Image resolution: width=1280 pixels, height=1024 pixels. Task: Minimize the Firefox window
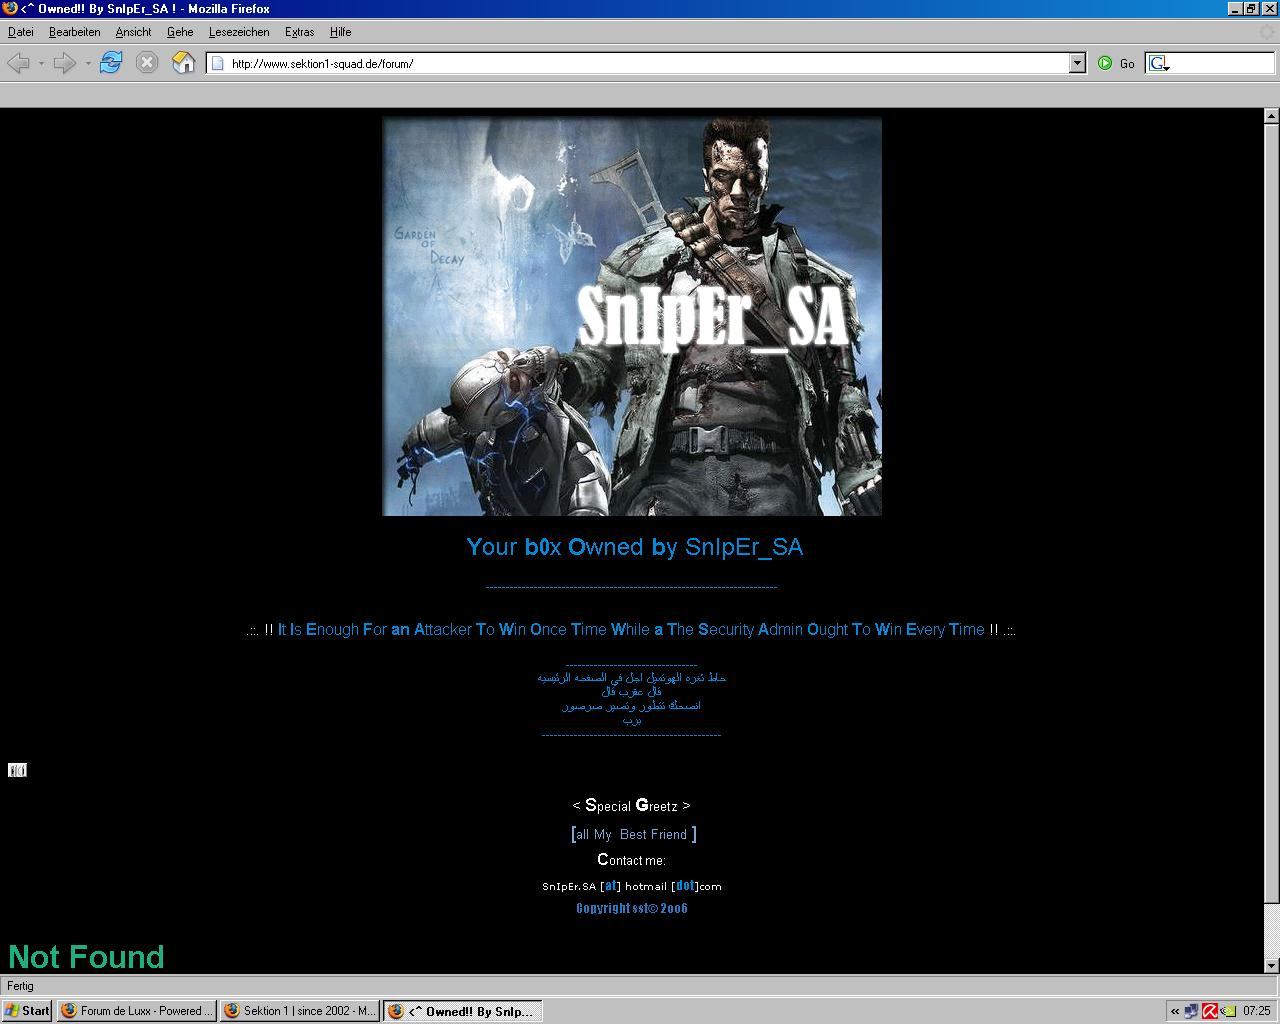coord(1235,8)
